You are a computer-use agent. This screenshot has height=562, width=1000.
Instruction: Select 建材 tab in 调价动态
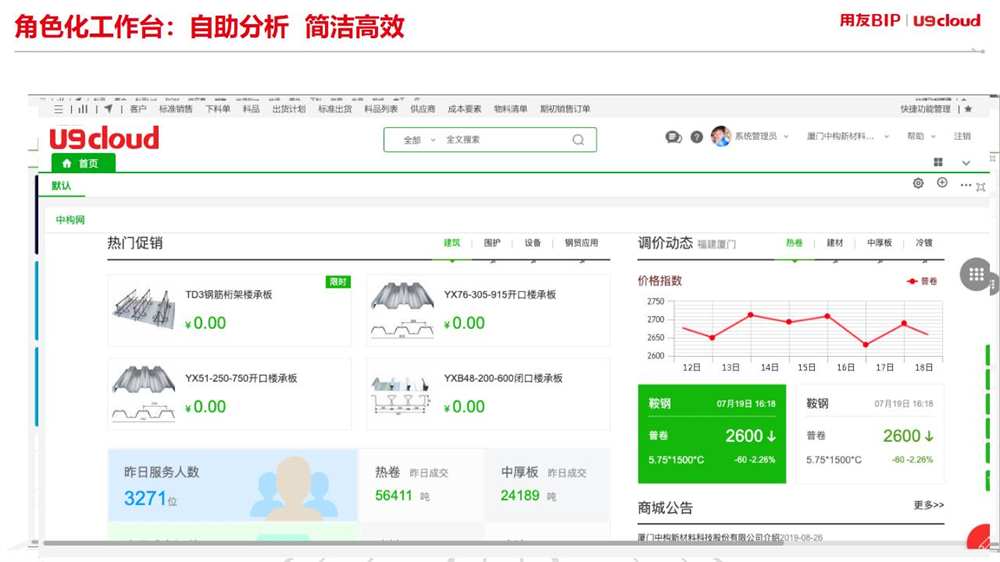[835, 243]
